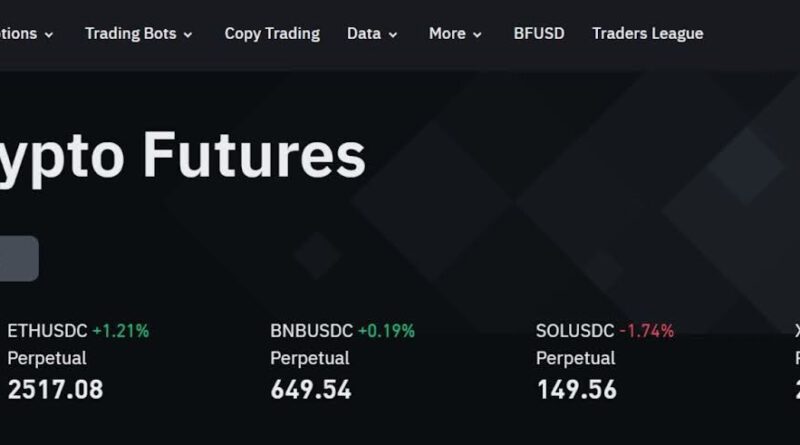Open the Copy Trading menu item
Screen dimensions: 800x445
pos(272,33)
